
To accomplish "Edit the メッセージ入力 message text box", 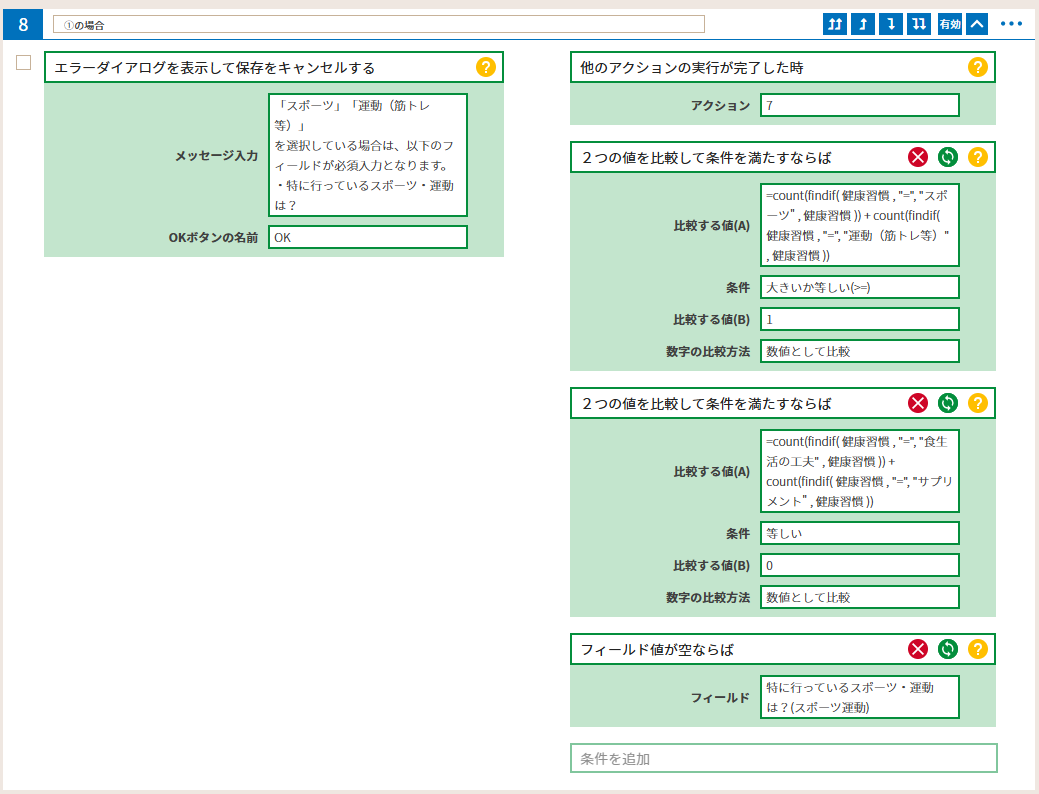I will [368, 155].
